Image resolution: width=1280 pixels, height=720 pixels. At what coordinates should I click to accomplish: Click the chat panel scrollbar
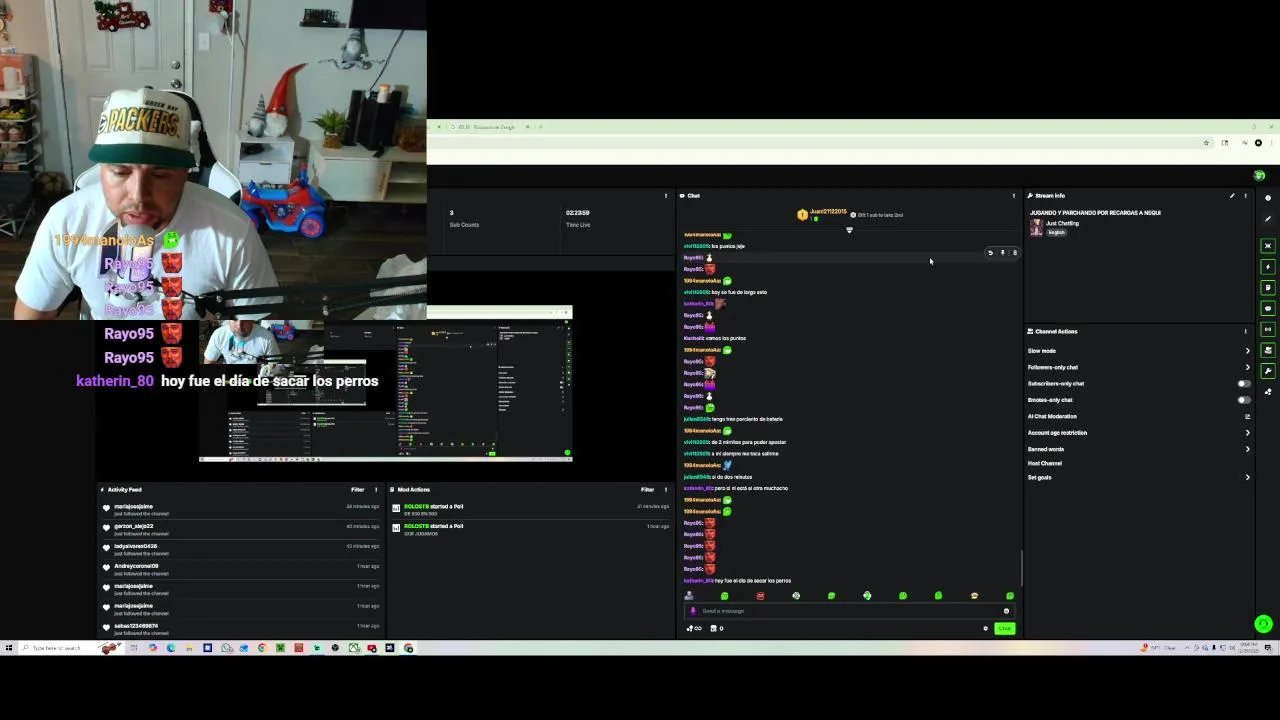(1021, 568)
